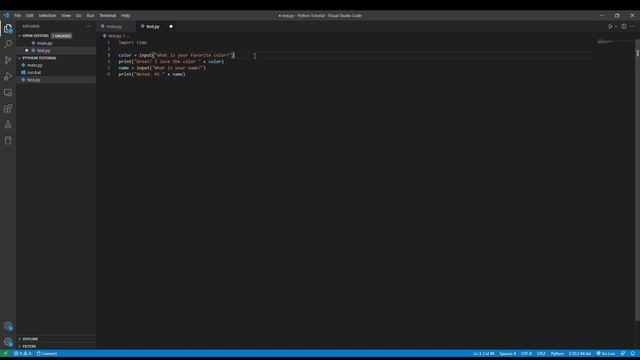Open the Search view in activity bar
The height and width of the screenshot is (360, 640).
(8, 44)
